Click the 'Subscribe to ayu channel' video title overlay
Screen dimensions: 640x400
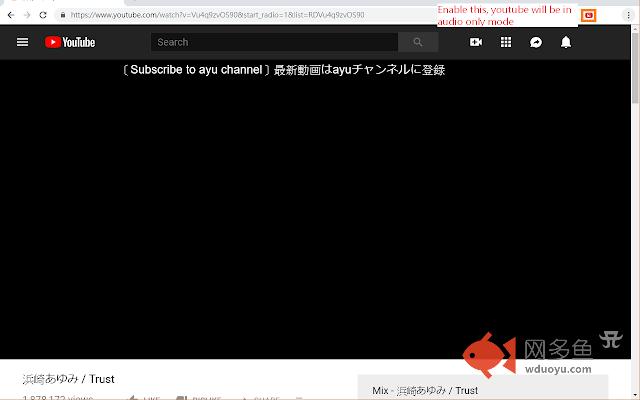[284, 70]
